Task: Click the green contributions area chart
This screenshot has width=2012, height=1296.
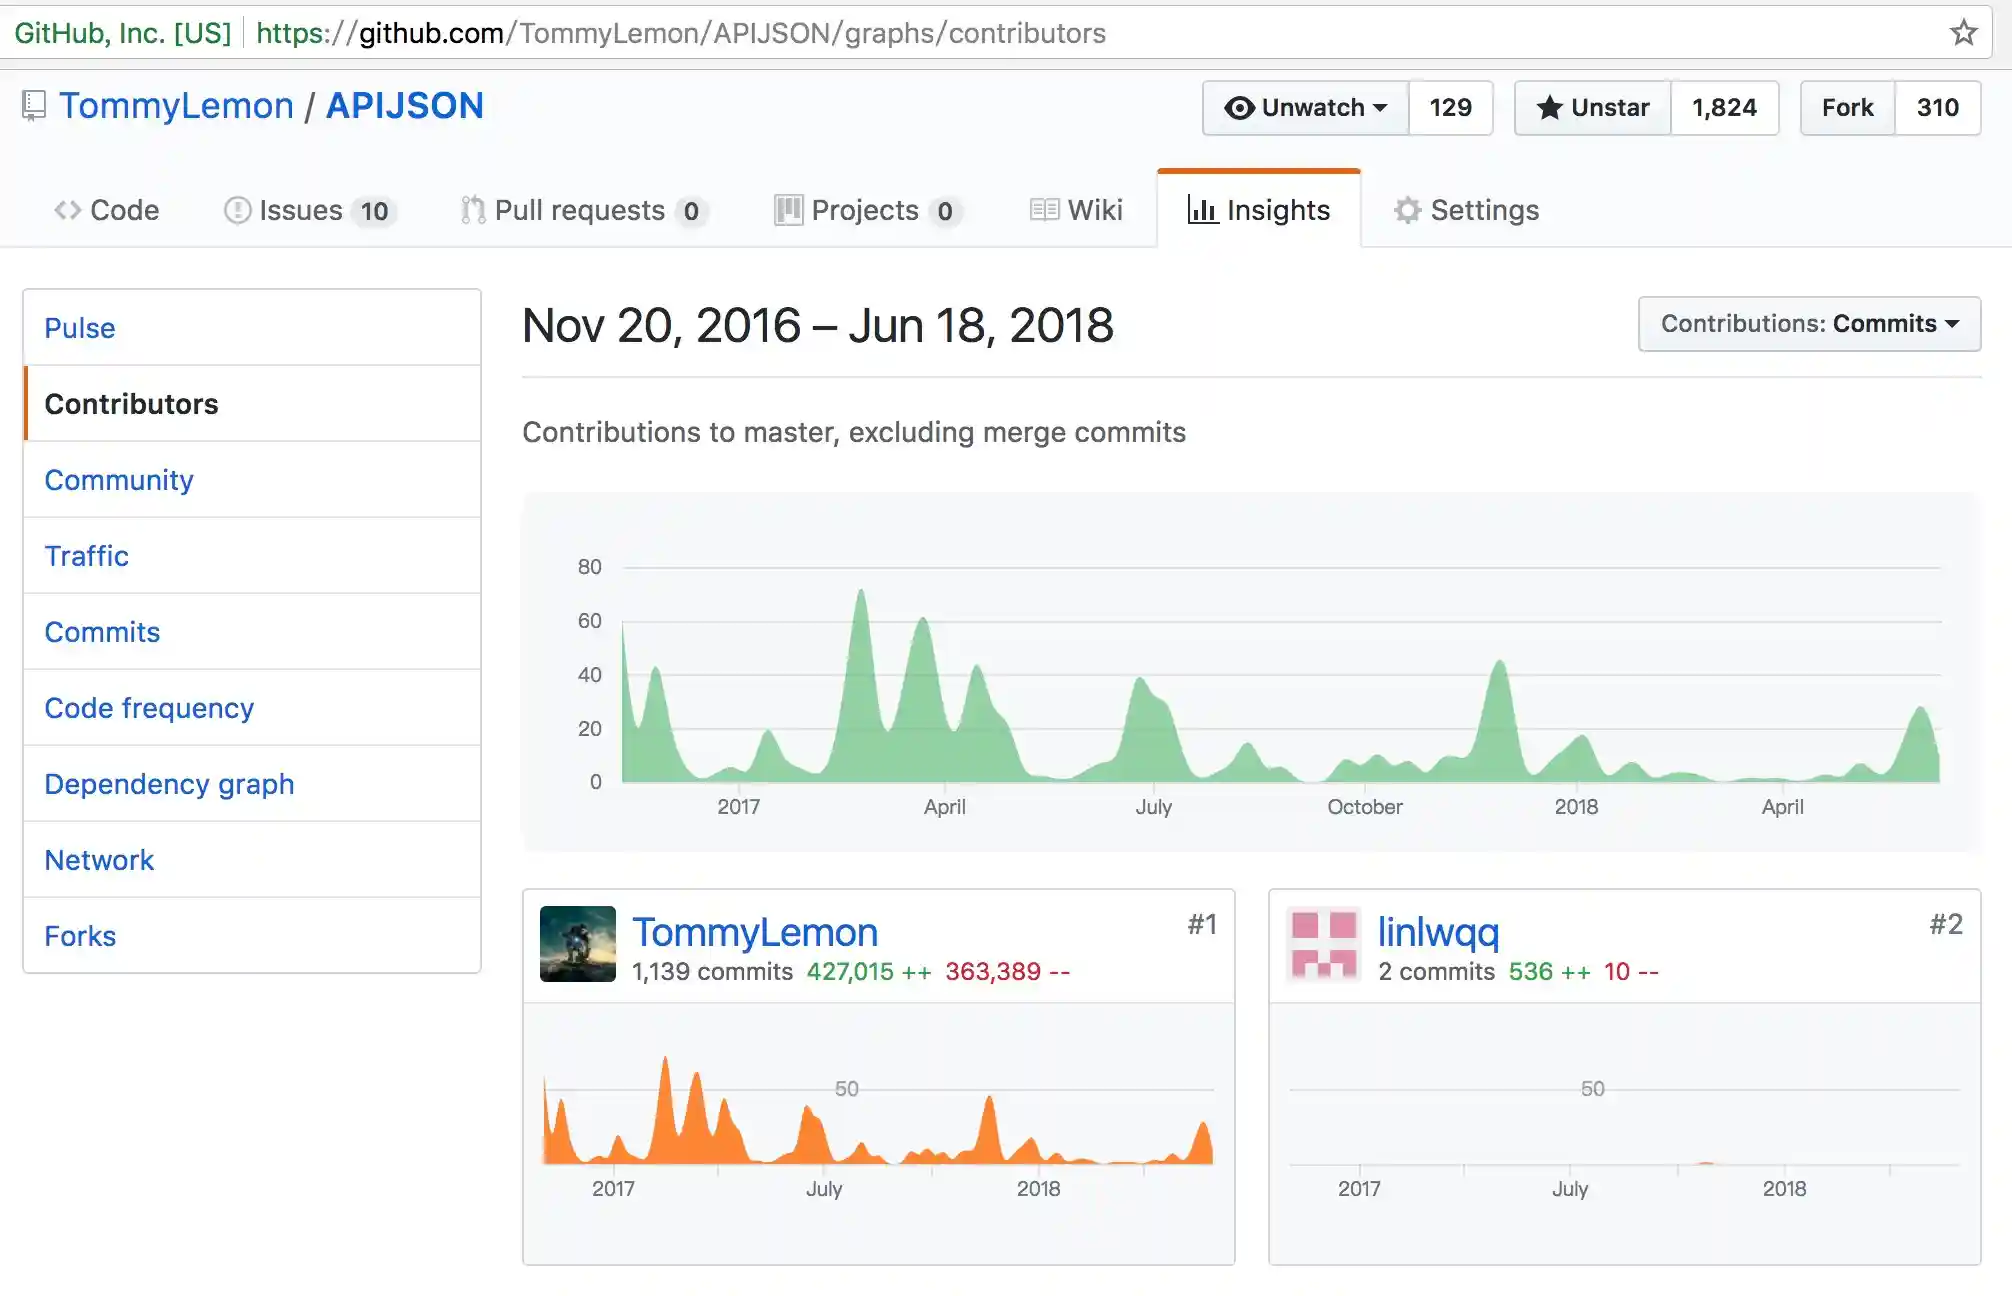Action: click(1281, 688)
